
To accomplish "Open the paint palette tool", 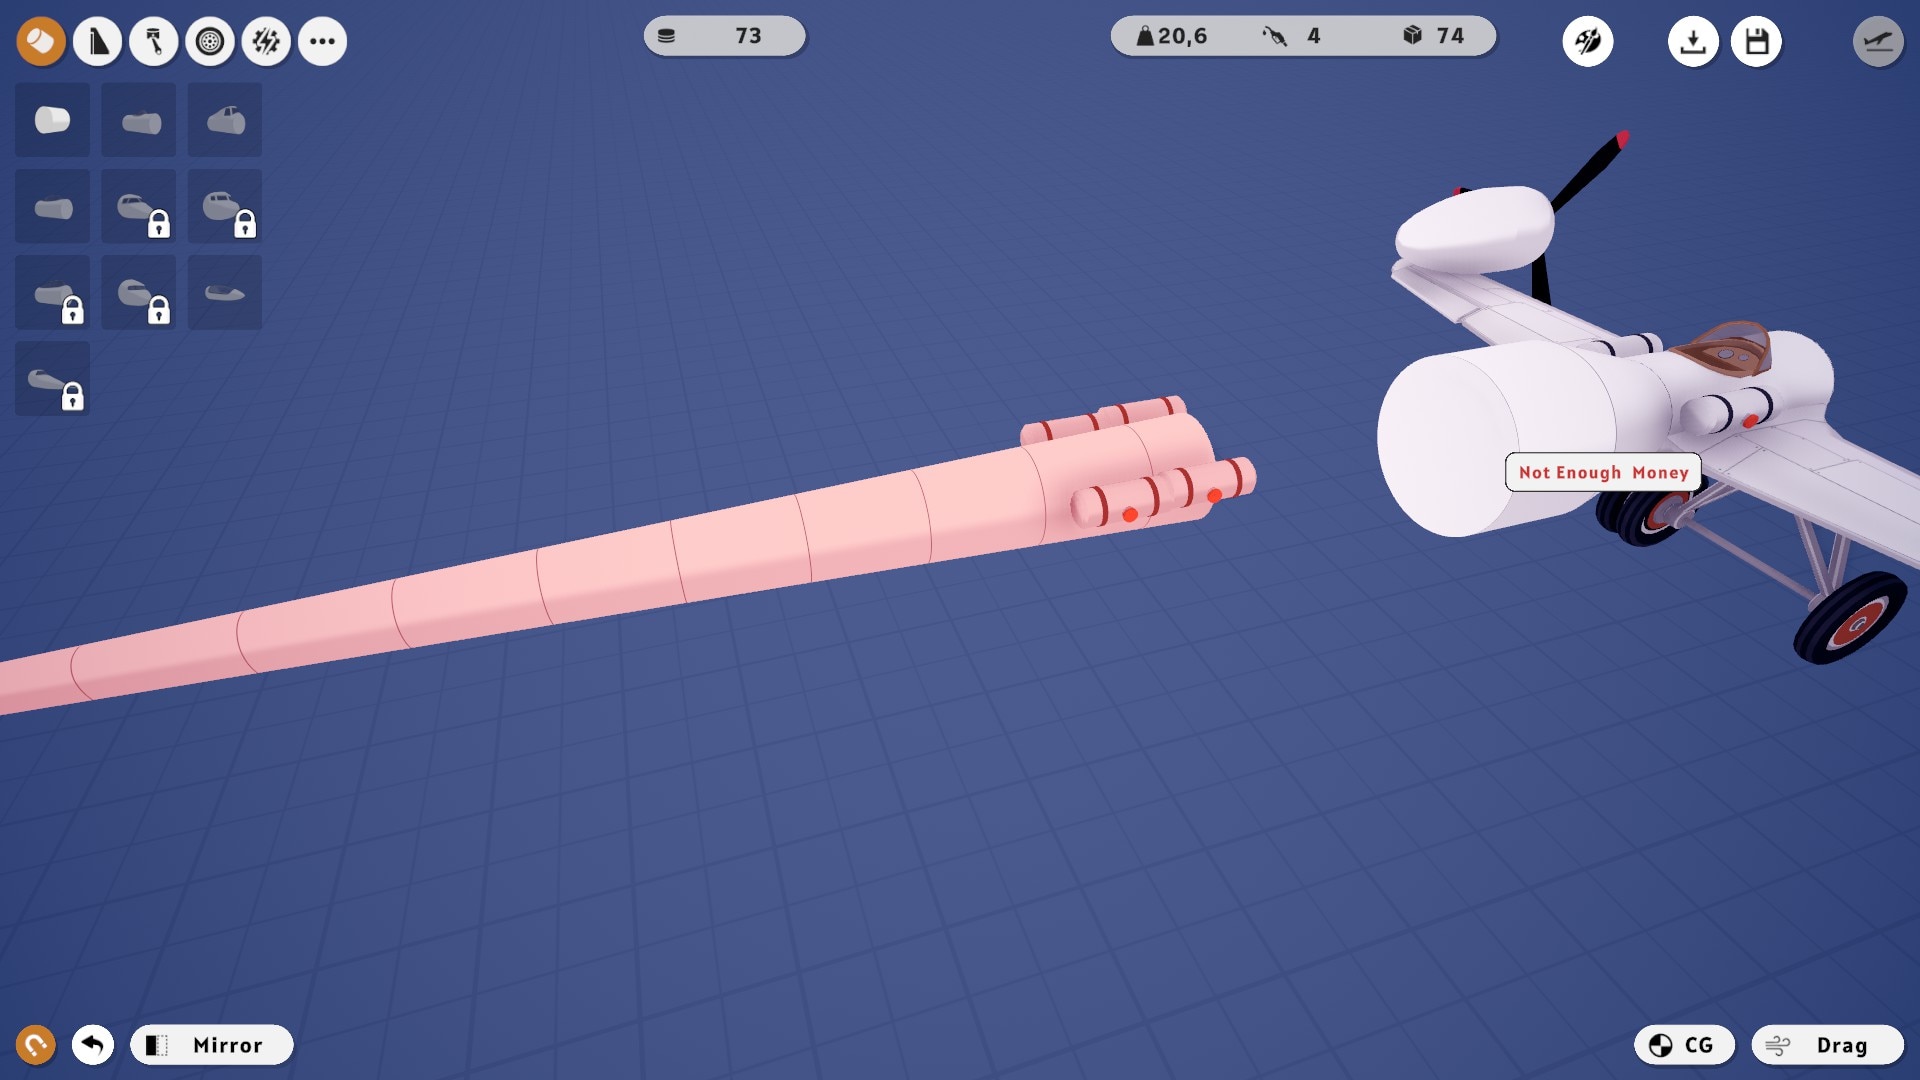I will [1588, 41].
